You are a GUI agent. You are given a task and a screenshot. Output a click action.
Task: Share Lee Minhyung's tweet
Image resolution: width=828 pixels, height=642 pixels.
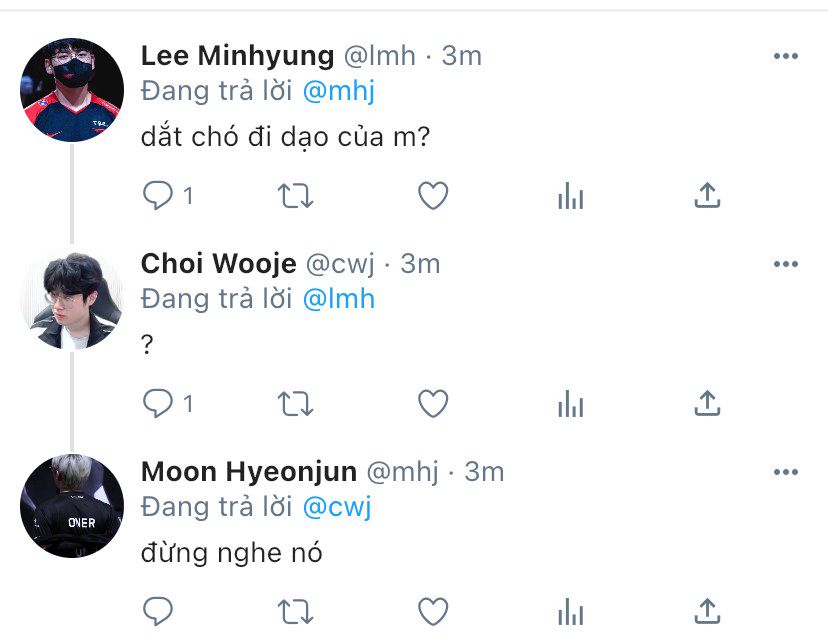click(x=707, y=196)
